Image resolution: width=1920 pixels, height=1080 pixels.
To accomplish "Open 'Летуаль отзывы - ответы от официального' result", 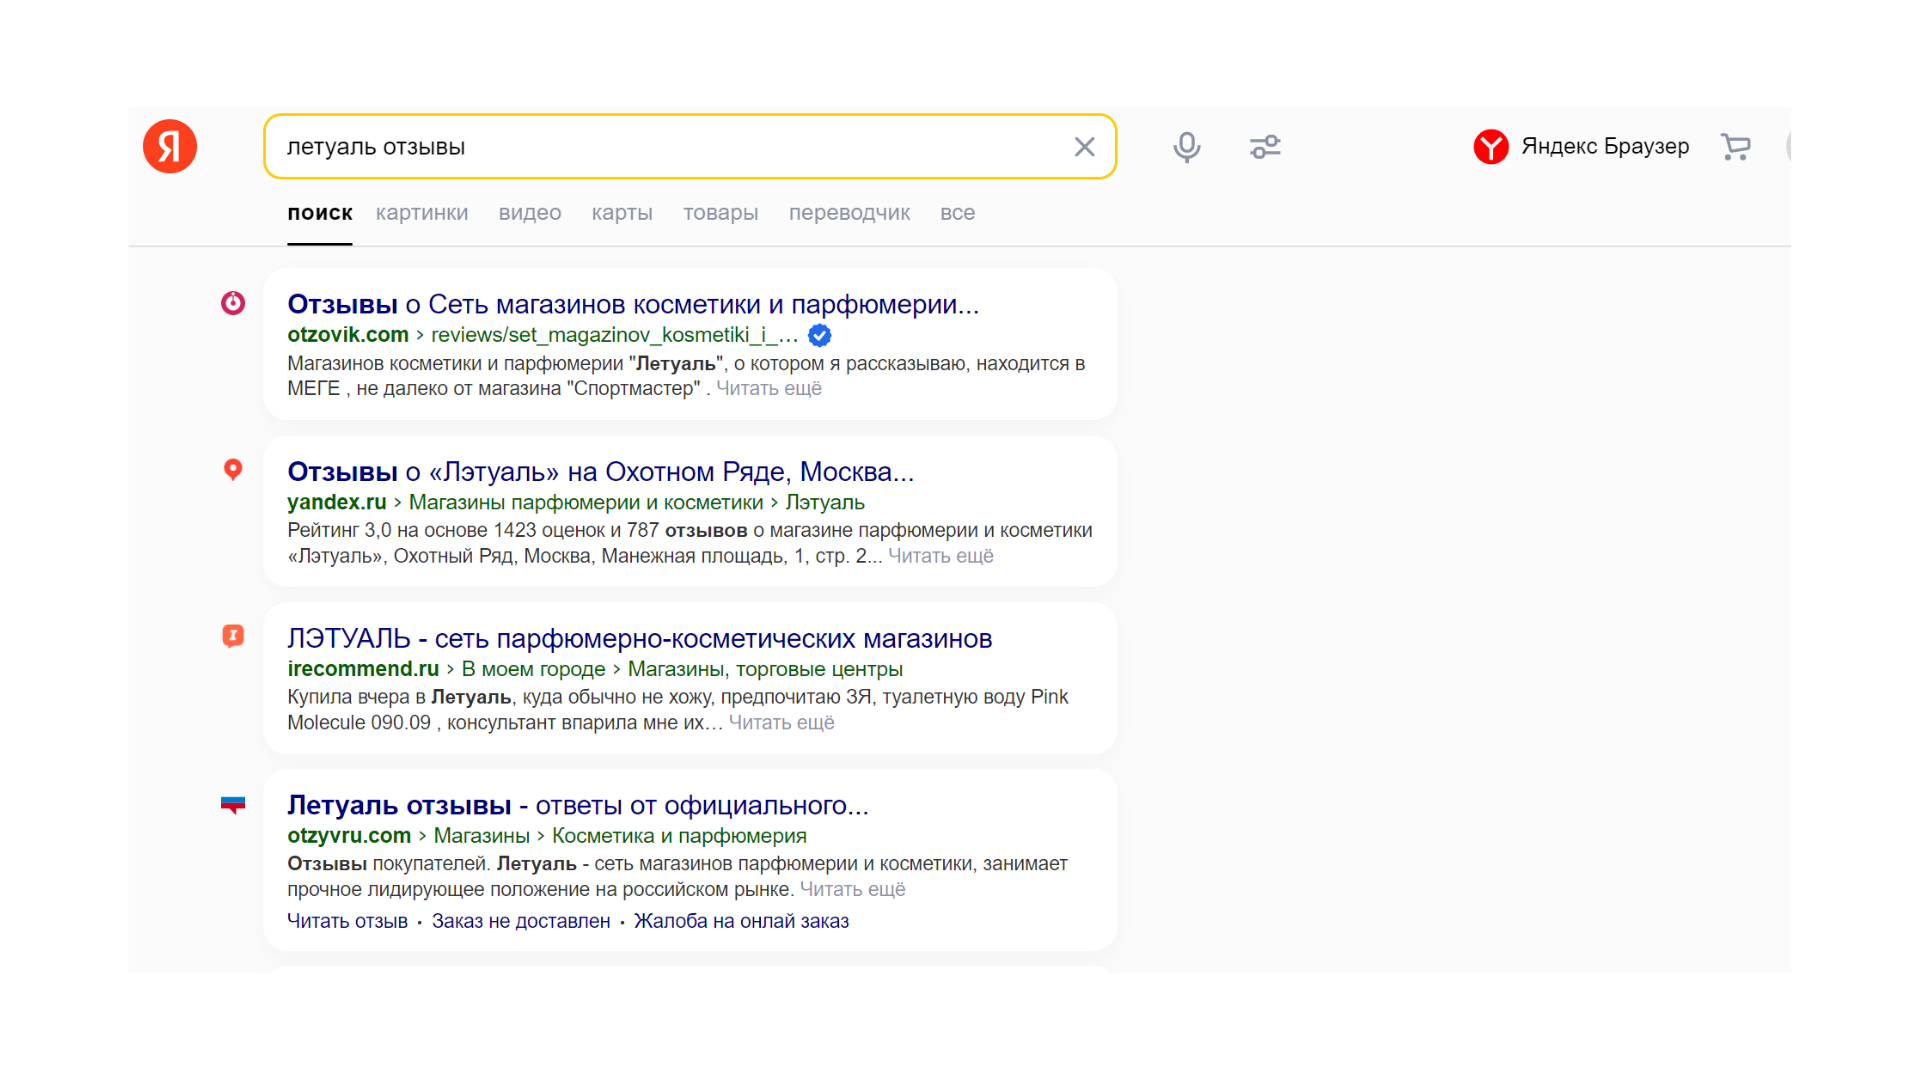I will click(578, 805).
